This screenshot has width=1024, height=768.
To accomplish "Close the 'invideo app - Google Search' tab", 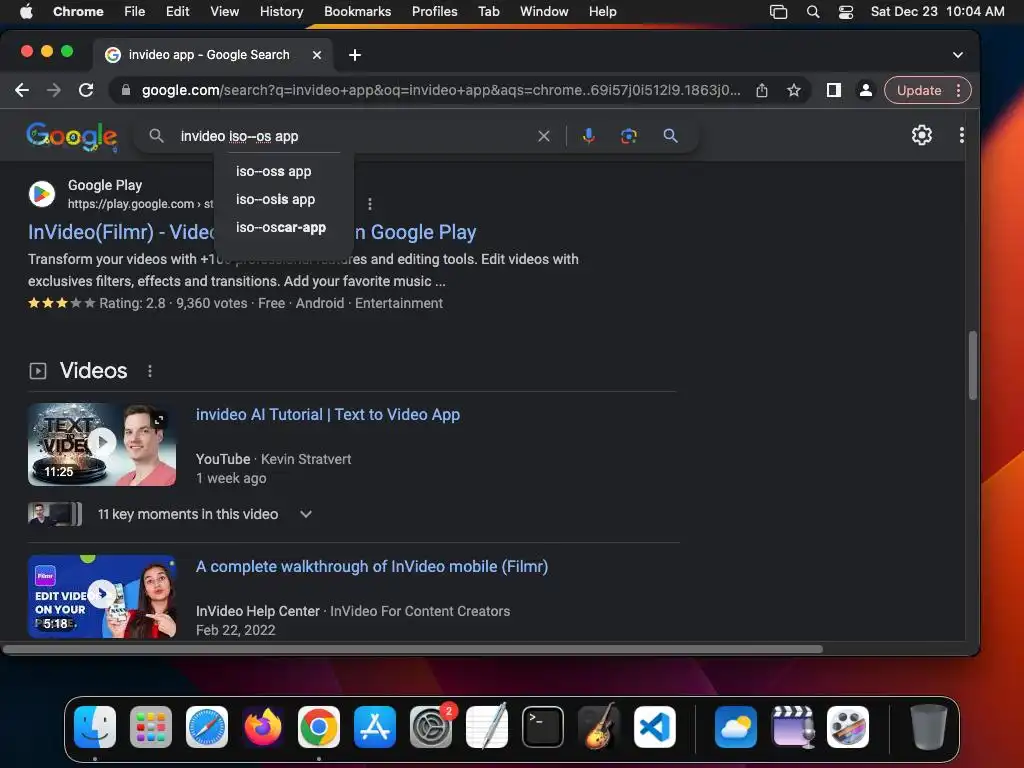I will tap(317, 55).
